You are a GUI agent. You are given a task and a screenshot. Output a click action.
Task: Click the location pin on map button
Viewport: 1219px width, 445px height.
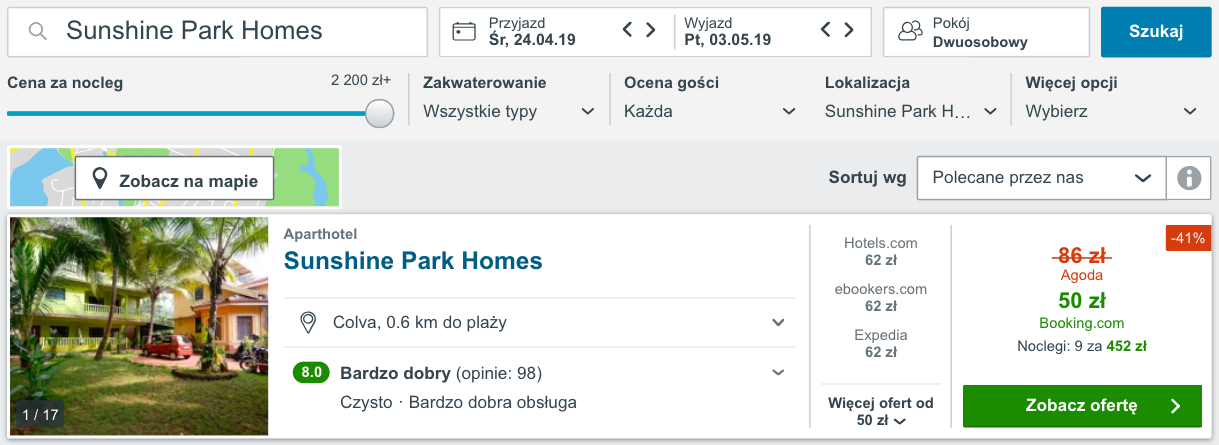tap(100, 180)
